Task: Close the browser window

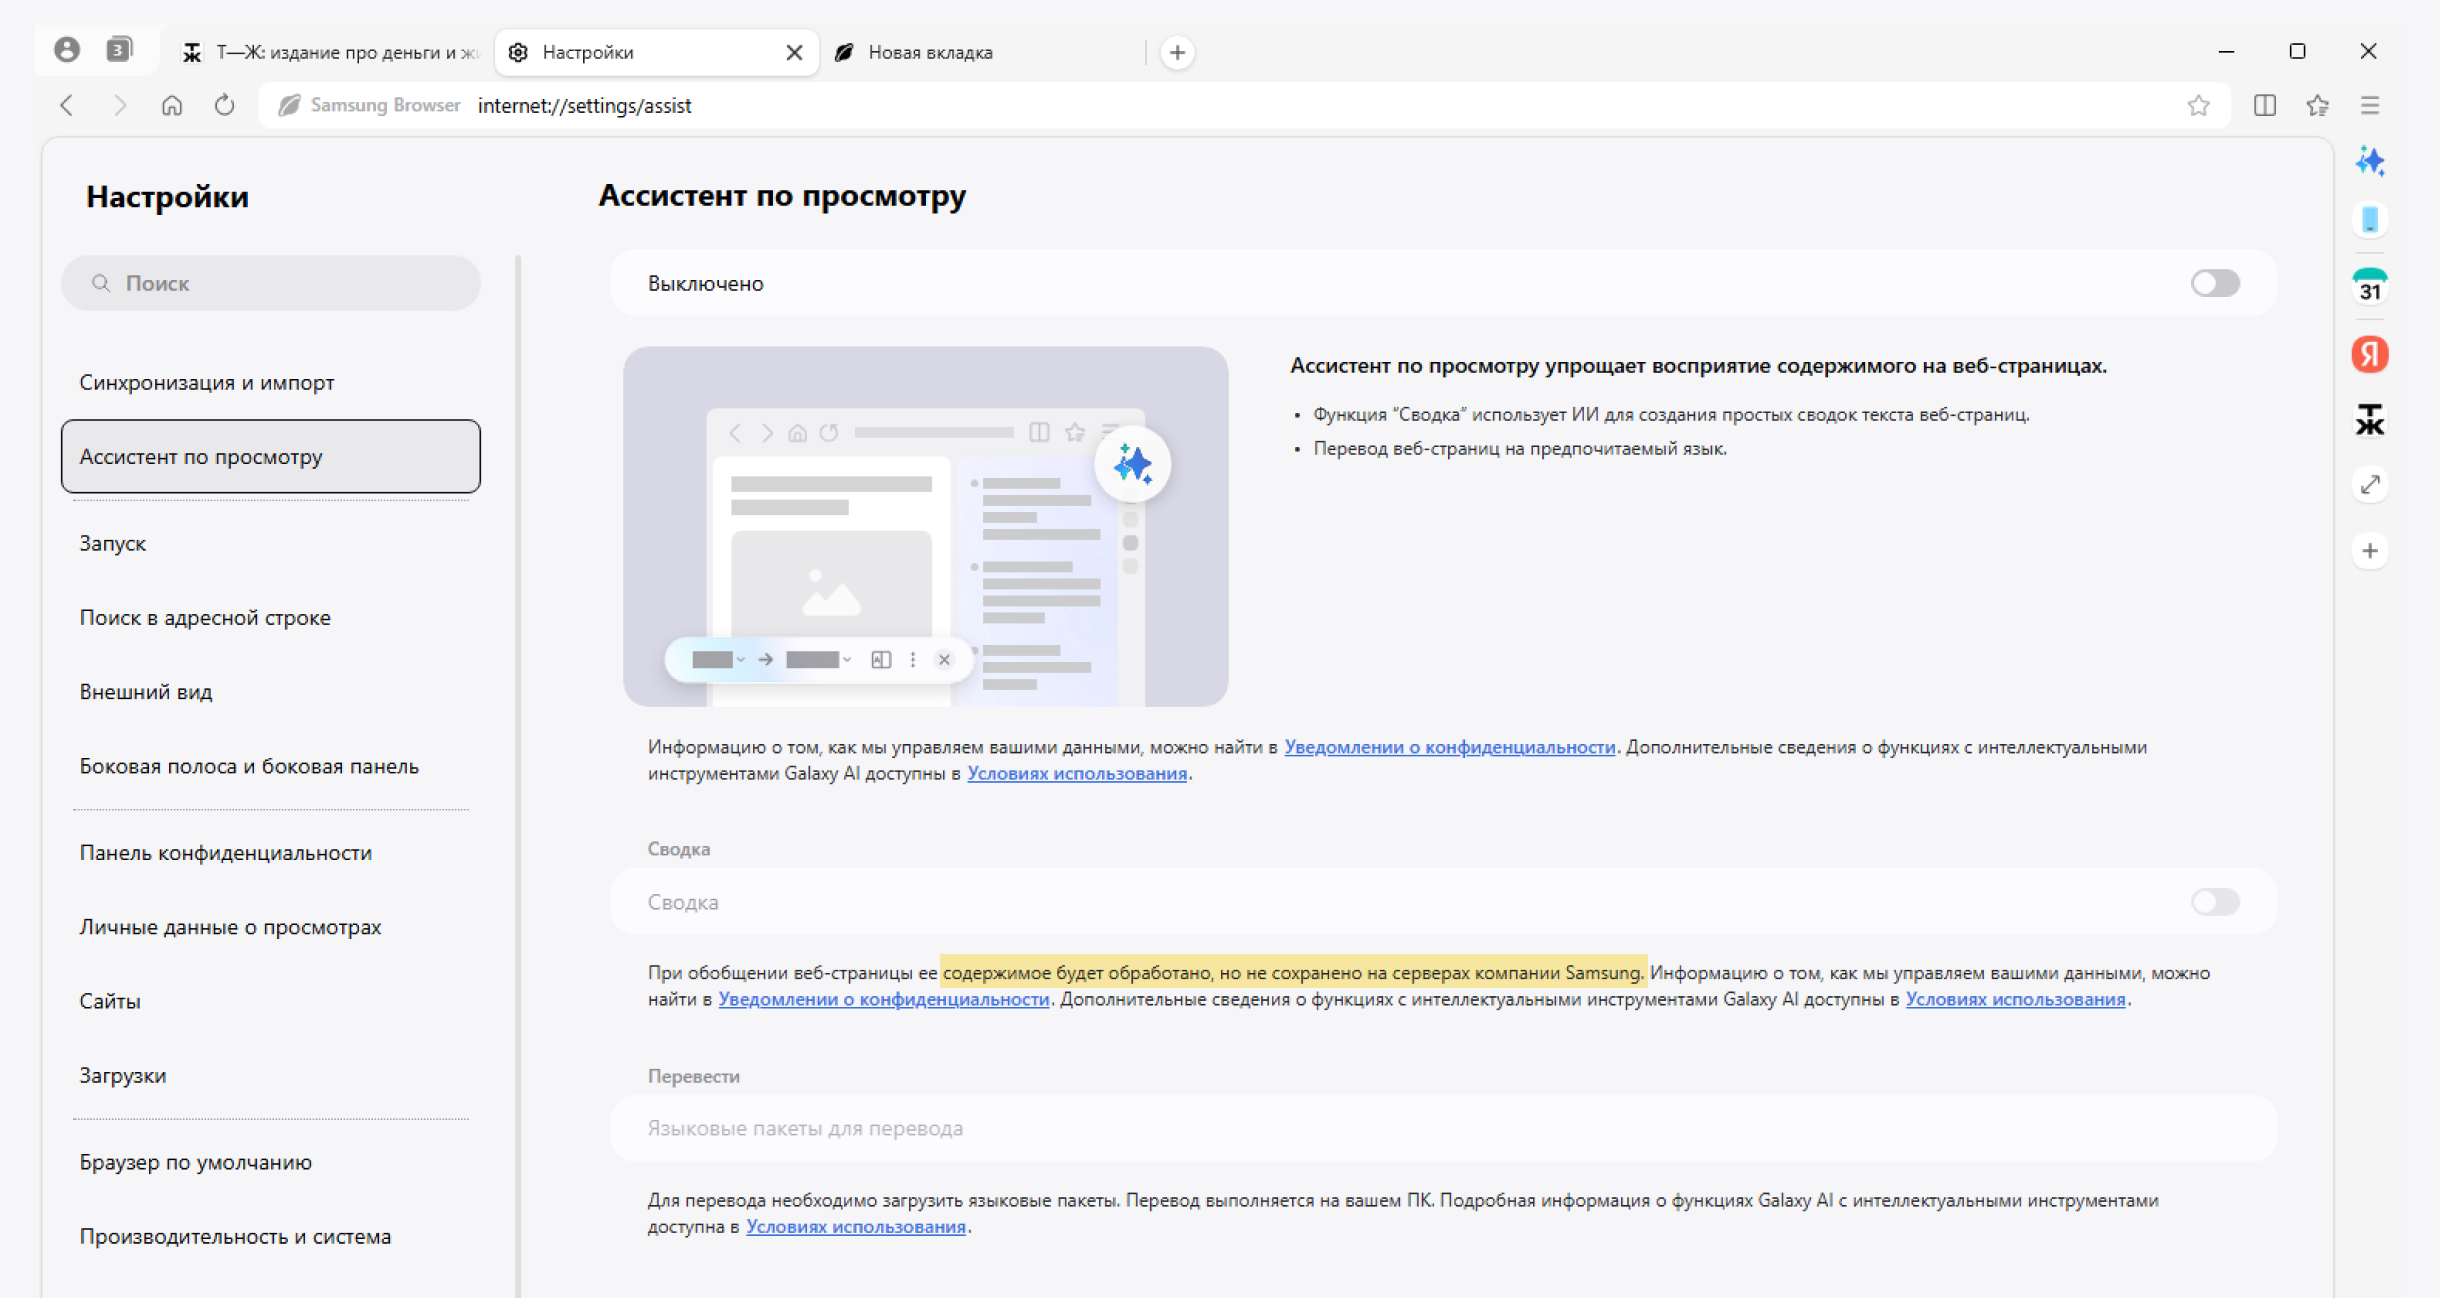Action: [x=2368, y=51]
